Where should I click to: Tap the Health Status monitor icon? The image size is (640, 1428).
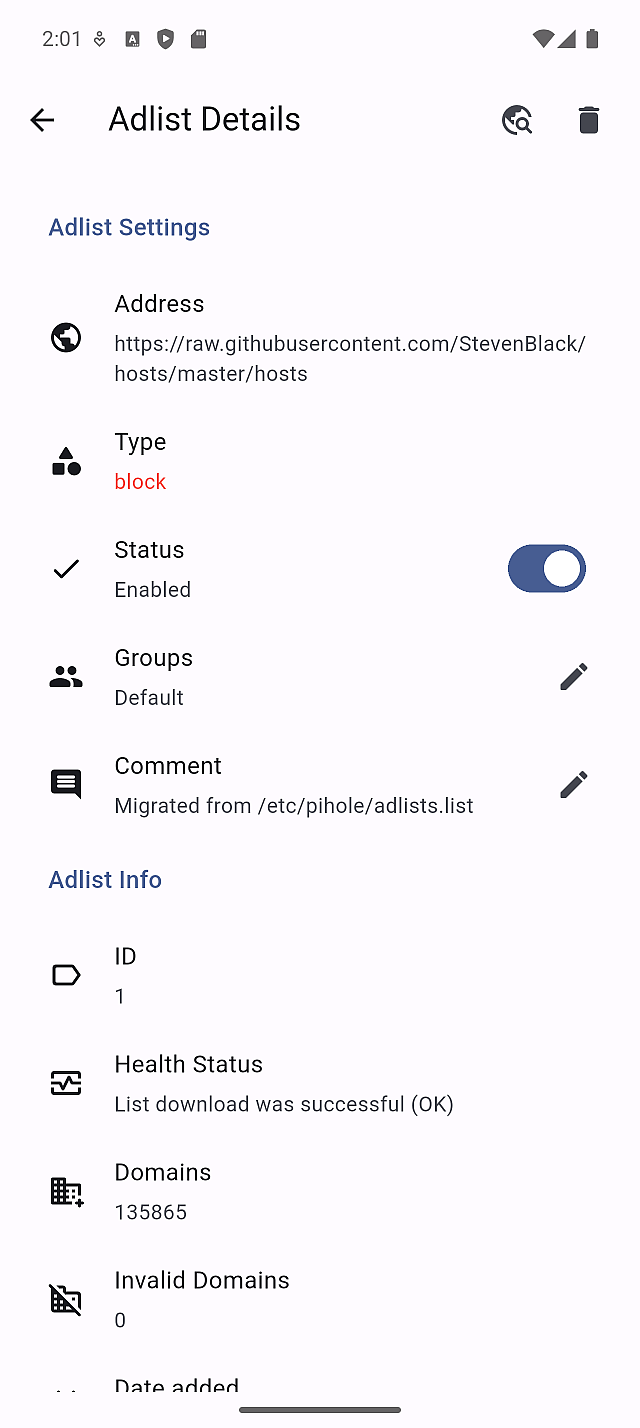[x=66, y=1083]
